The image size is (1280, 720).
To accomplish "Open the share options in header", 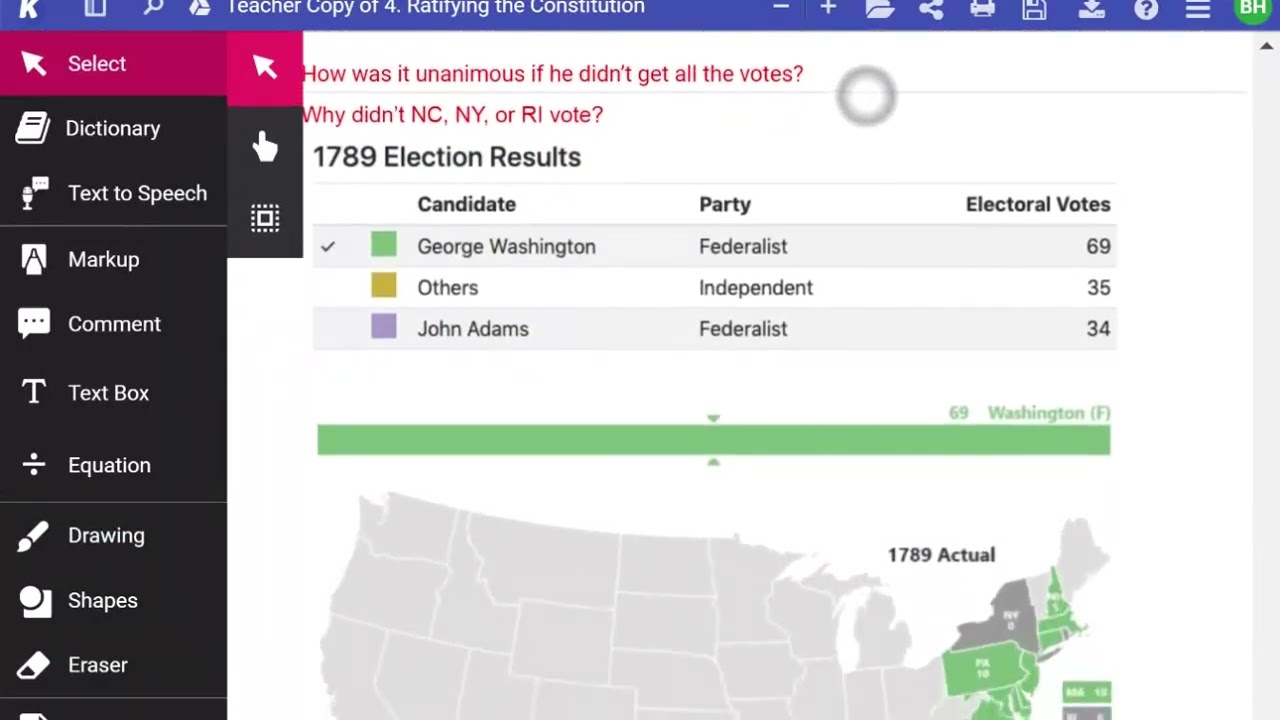I will (x=931, y=8).
